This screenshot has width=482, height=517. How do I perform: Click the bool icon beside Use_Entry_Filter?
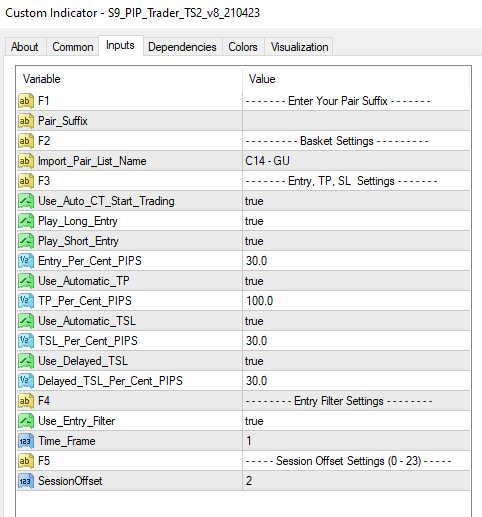click(26, 421)
